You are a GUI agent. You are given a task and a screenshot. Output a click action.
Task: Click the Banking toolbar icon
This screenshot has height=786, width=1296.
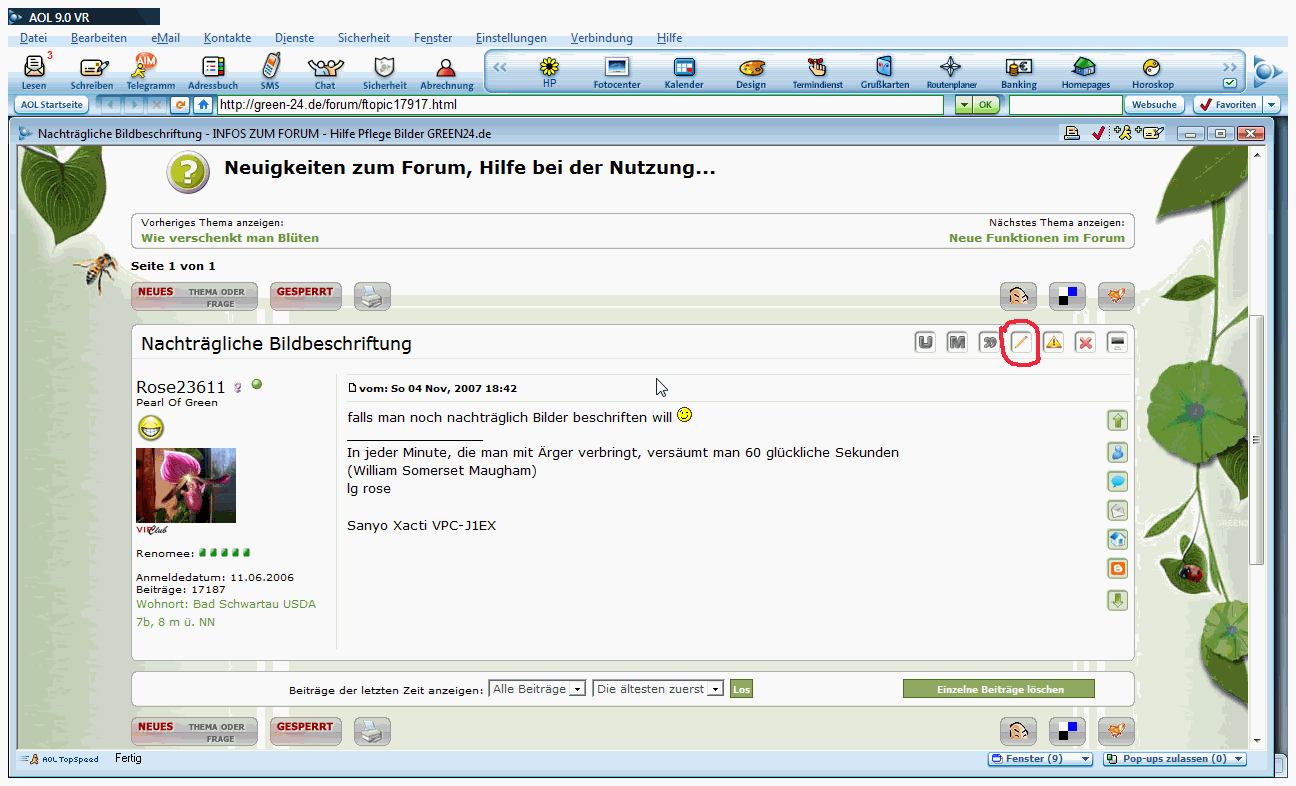coord(1019,72)
